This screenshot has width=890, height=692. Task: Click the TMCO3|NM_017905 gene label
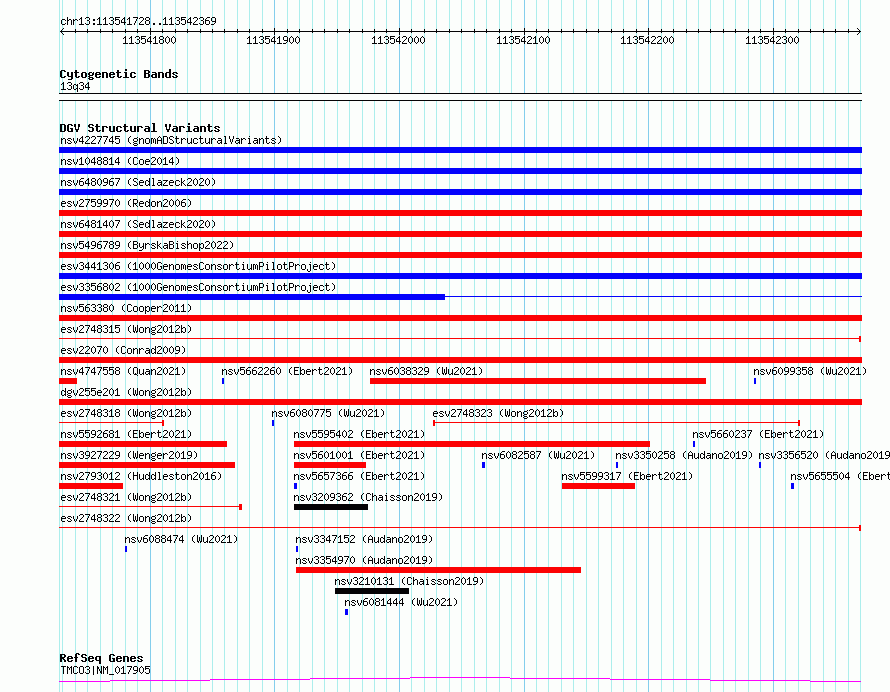click(x=106, y=670)
